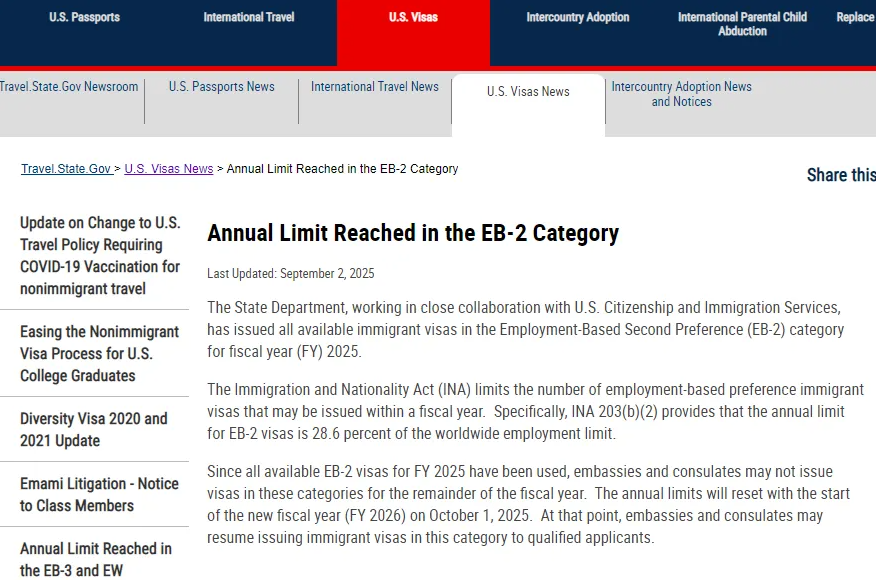Click the Travel.State.Gov breadcrumb link
The image size is (876, 580).
tap(66, 169)
